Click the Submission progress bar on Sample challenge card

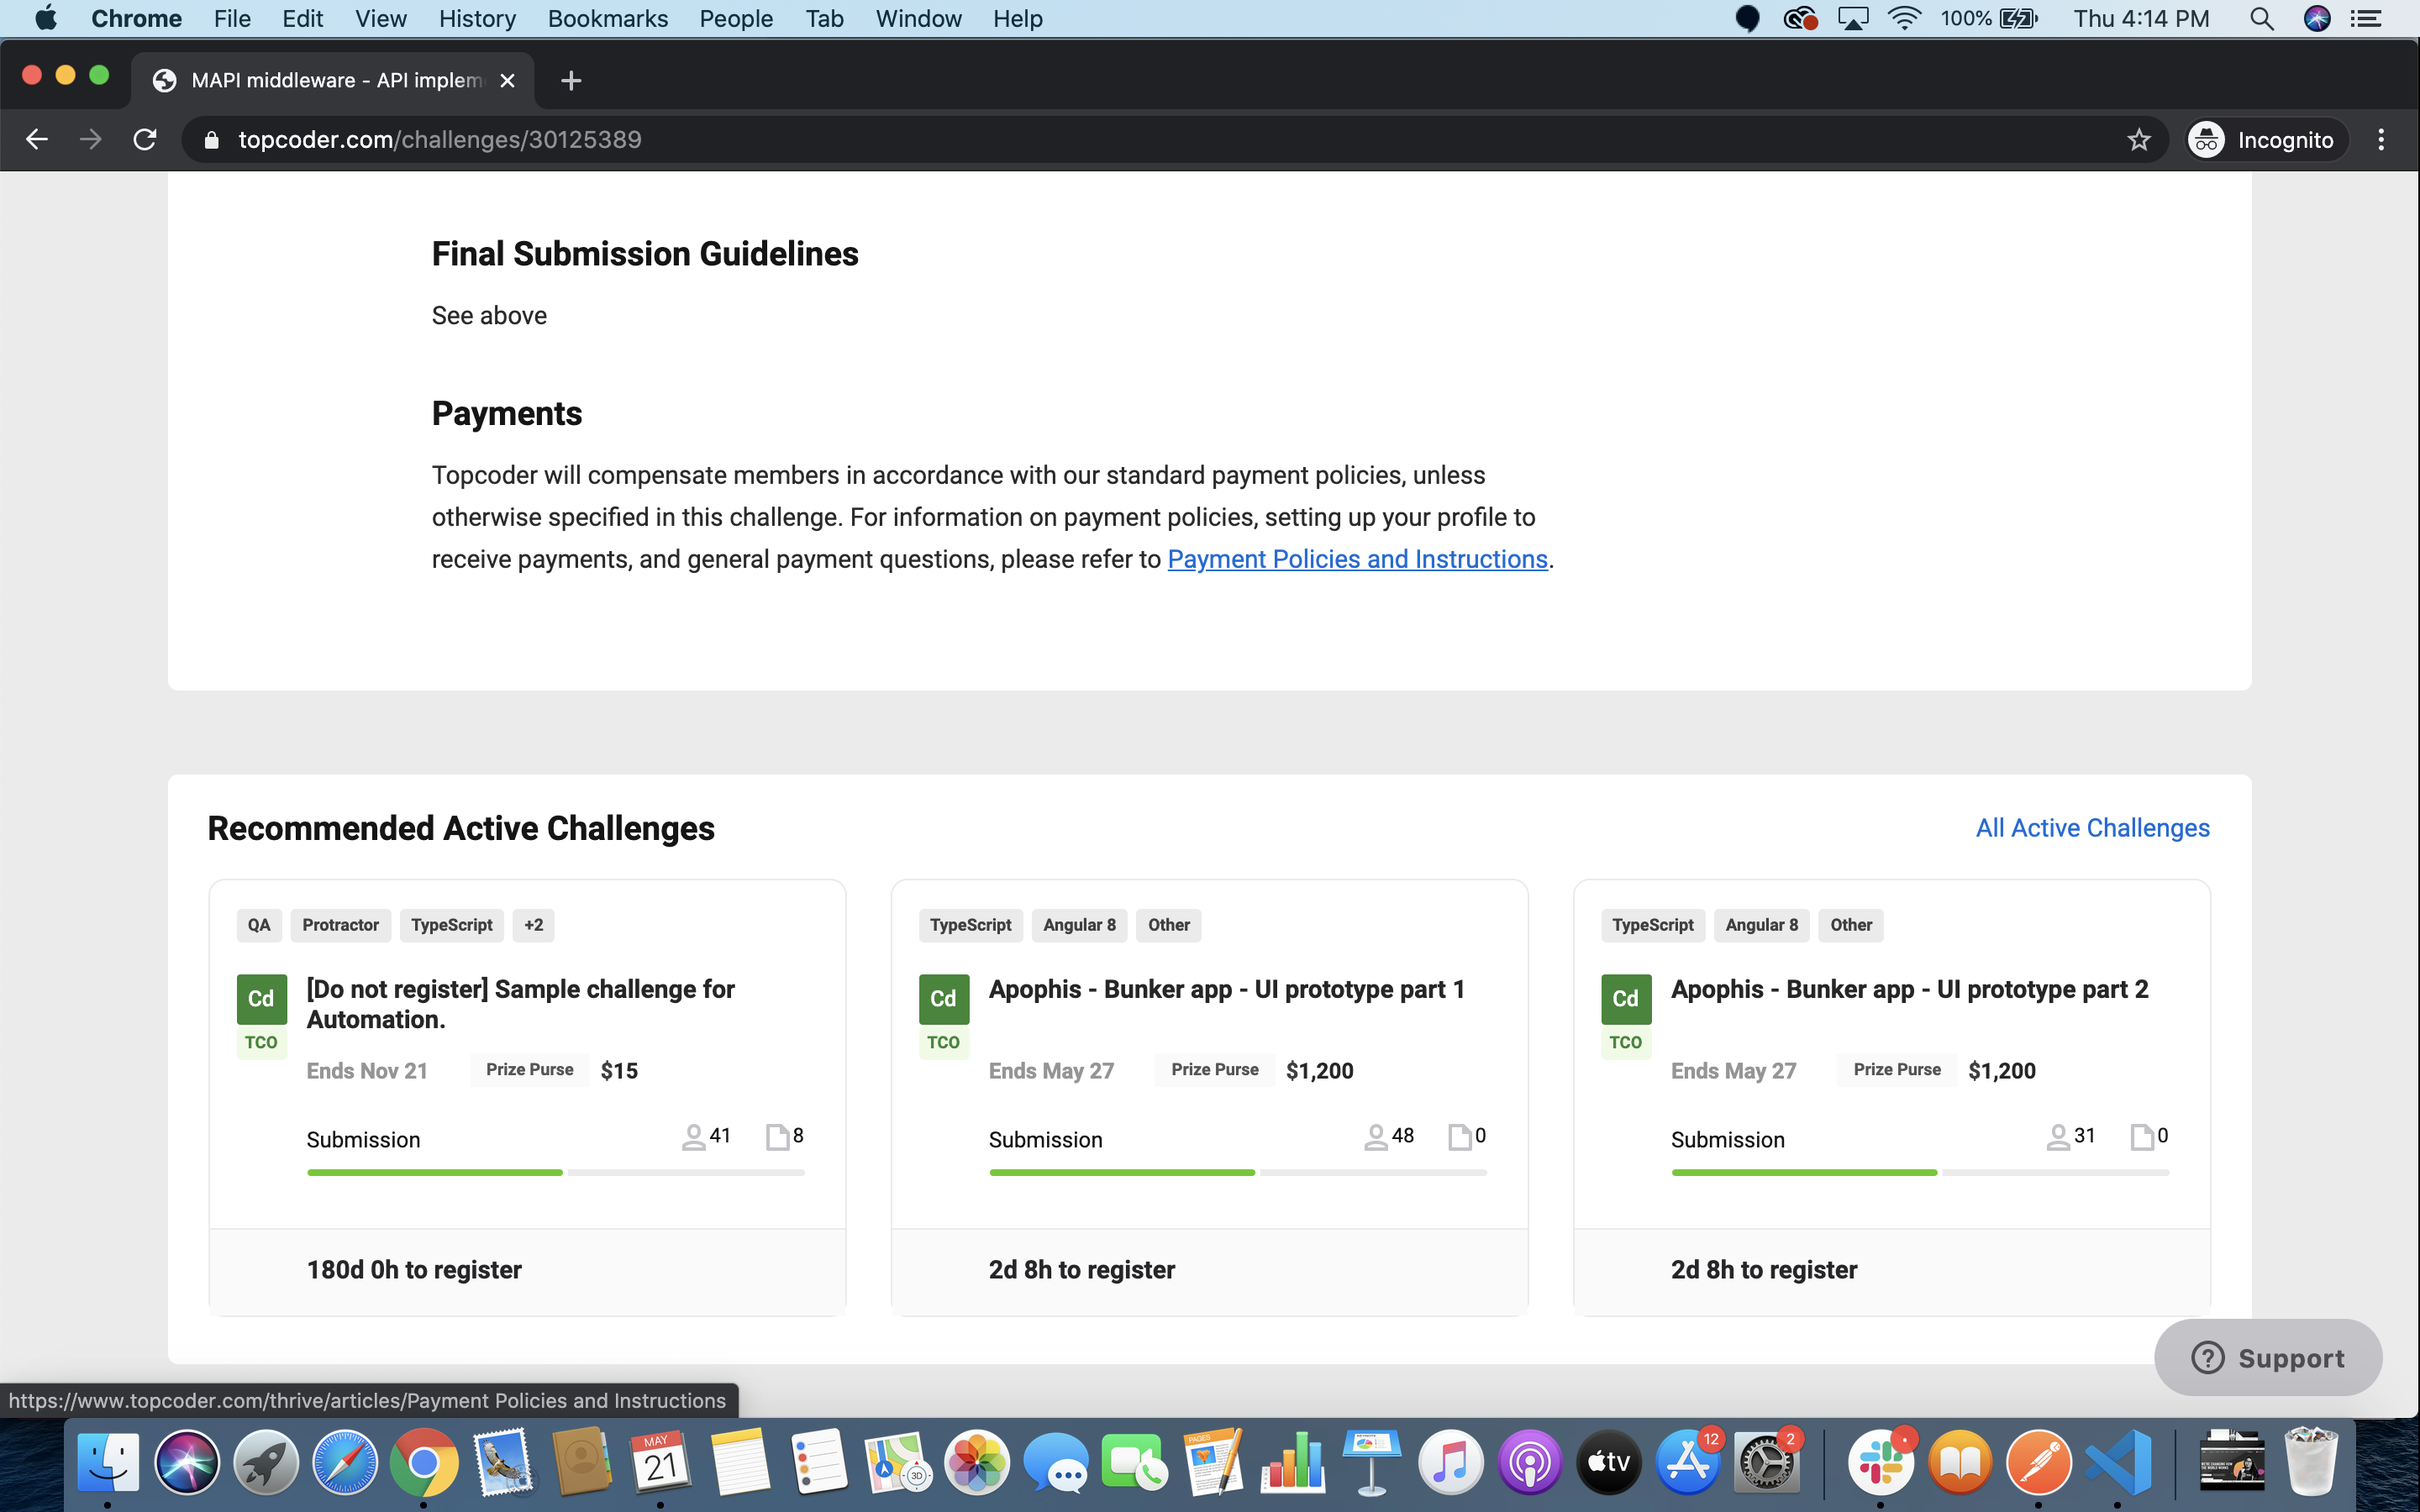[x=555, y=1172]
